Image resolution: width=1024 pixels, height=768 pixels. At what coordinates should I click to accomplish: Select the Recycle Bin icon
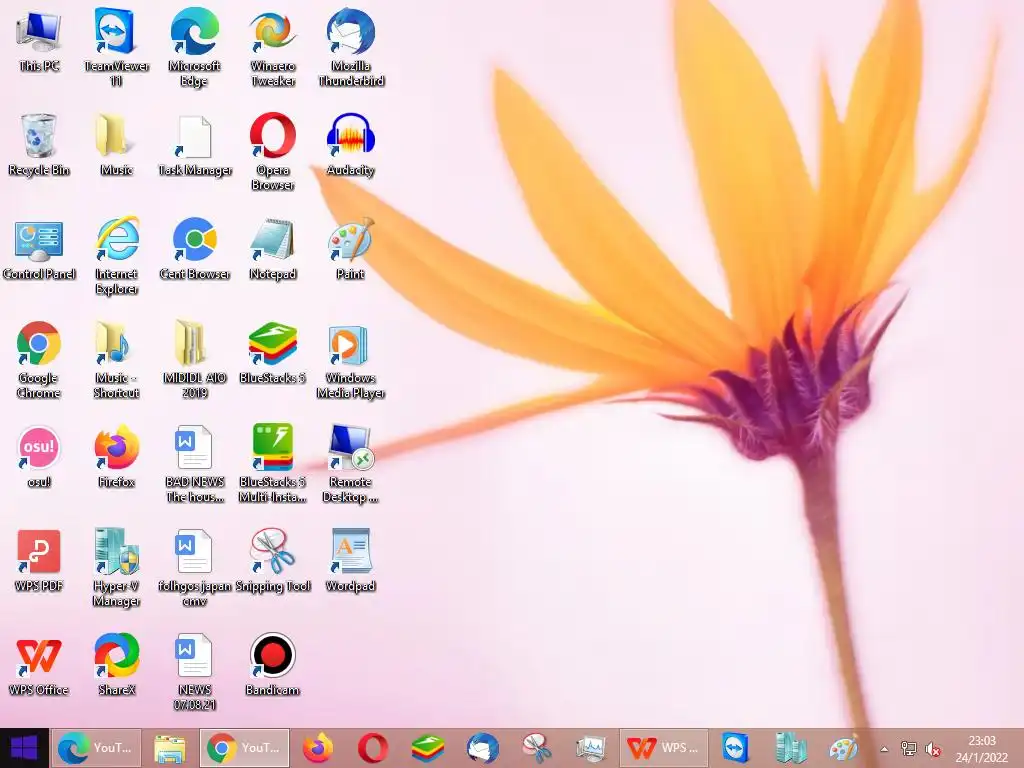tap(39, 145)
